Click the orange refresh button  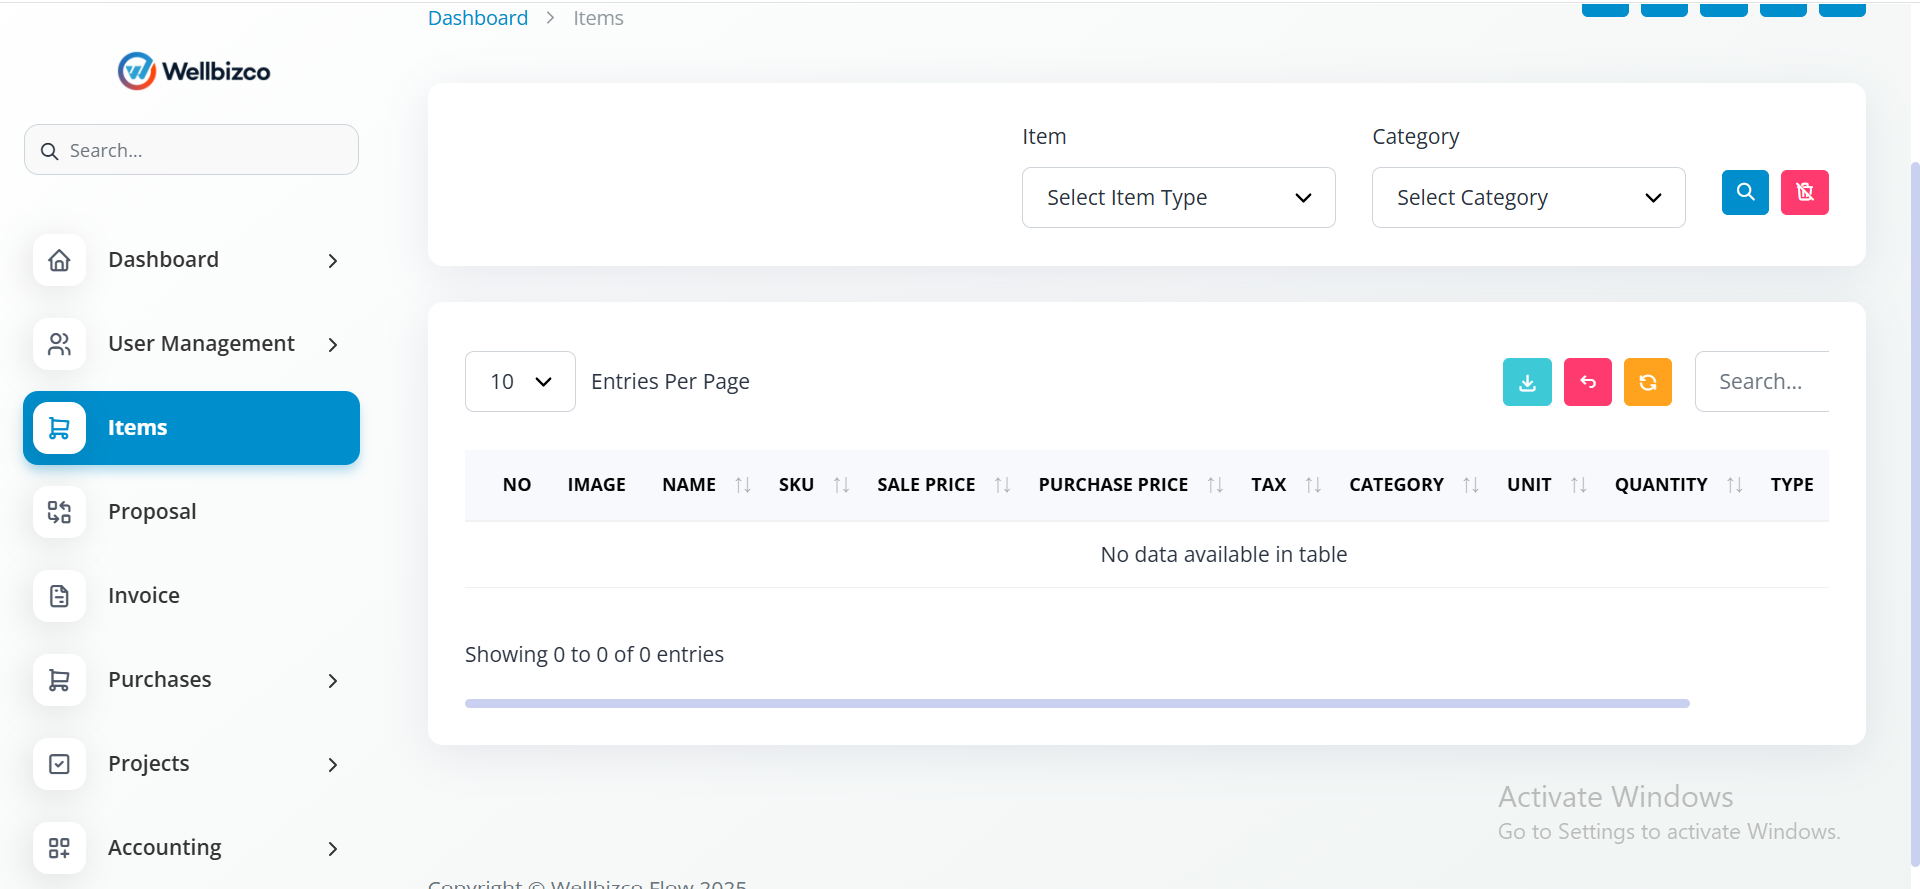point(1648,382)
